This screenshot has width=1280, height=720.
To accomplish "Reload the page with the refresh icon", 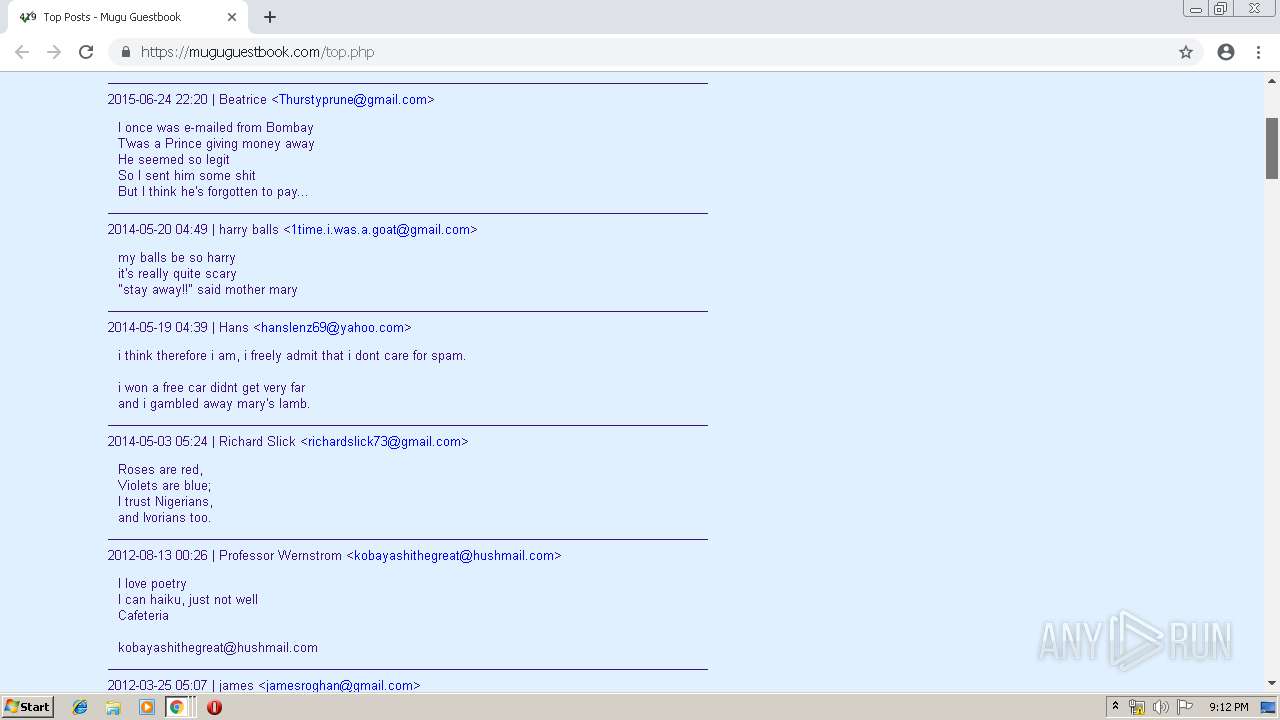I will tap(86, 52).
